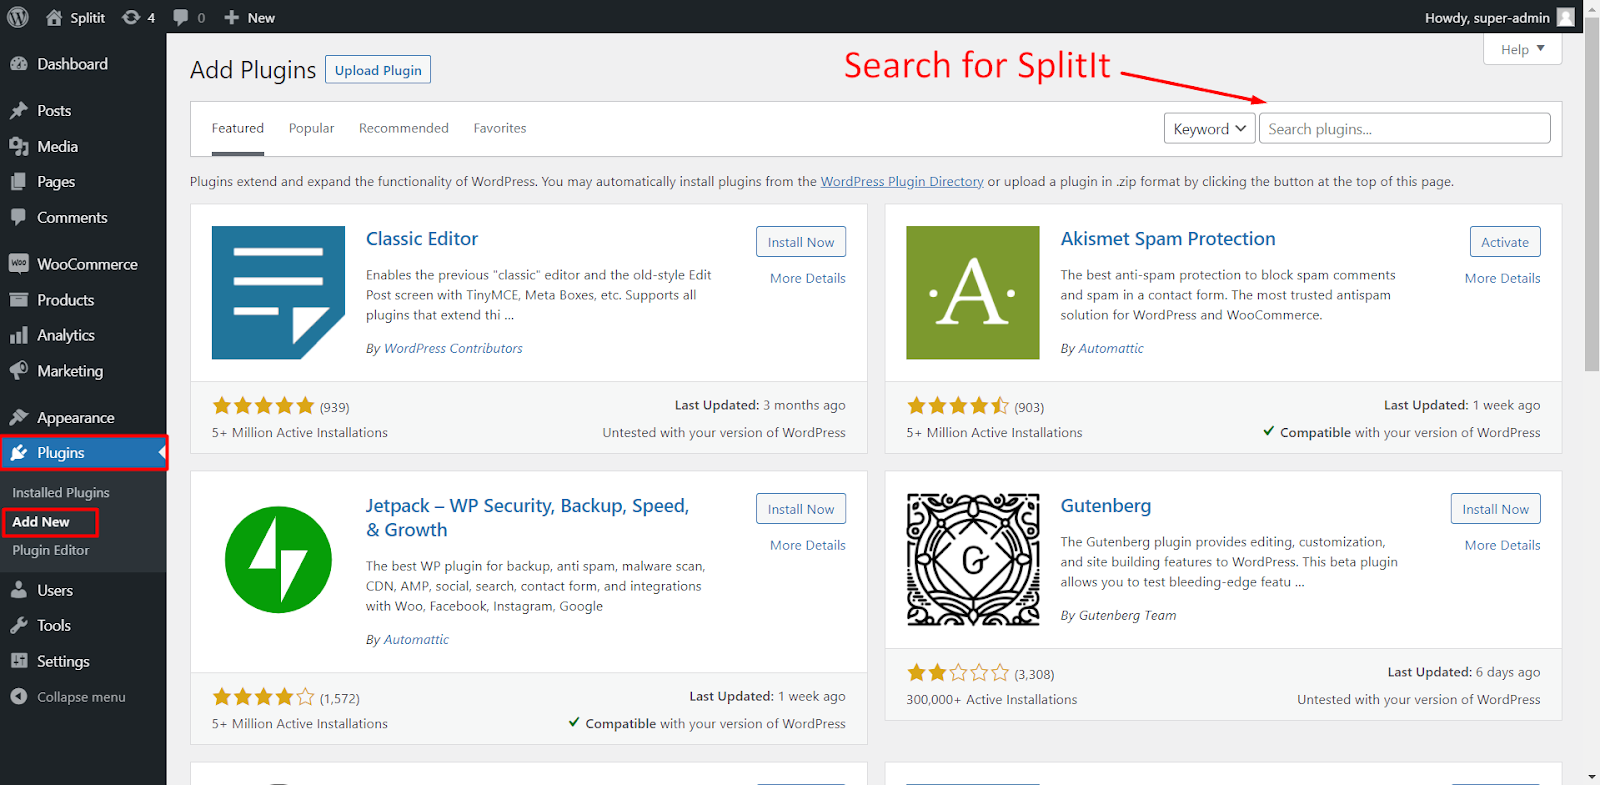Click the Classic Editor title link
Image resolution: width=1600 pixels, height=785 pixels.
pos(422,239)
